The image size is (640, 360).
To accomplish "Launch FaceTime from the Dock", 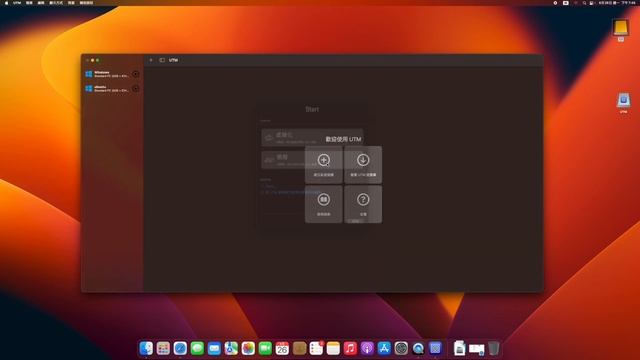I will pyautogui.click(x=265, y=348).
